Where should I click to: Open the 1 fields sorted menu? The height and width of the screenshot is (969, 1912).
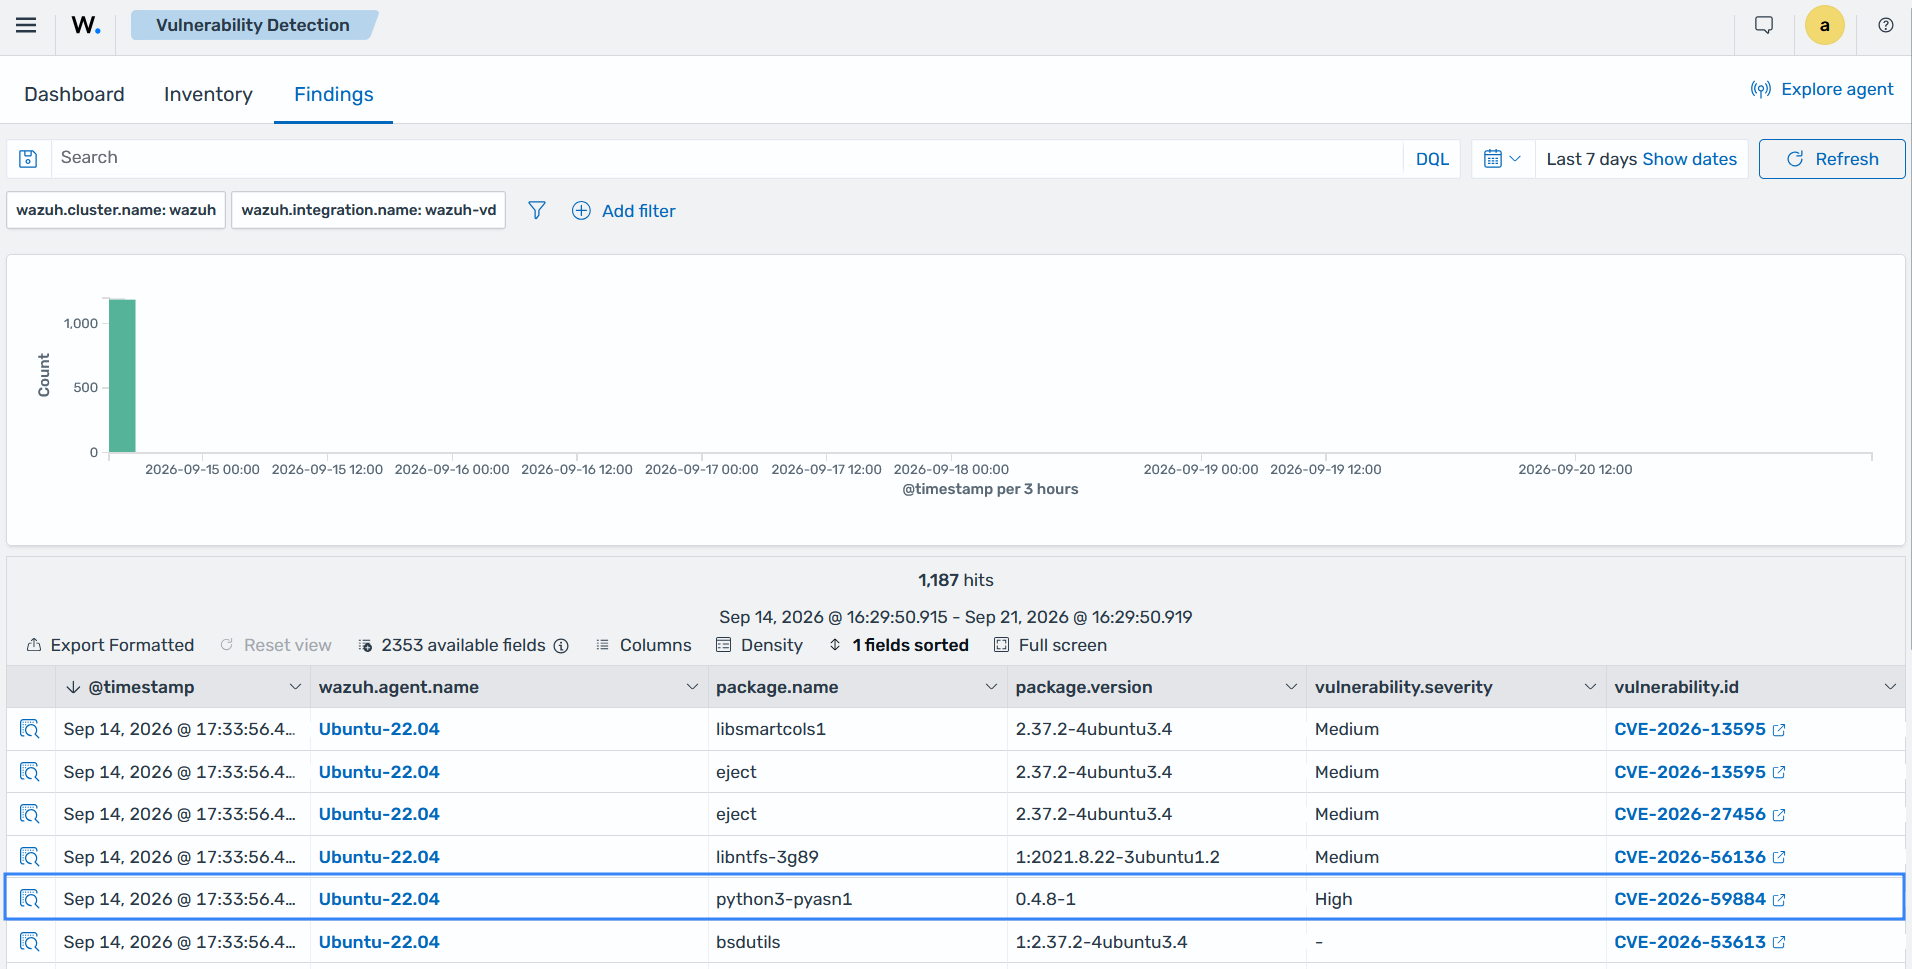point(898,645)
